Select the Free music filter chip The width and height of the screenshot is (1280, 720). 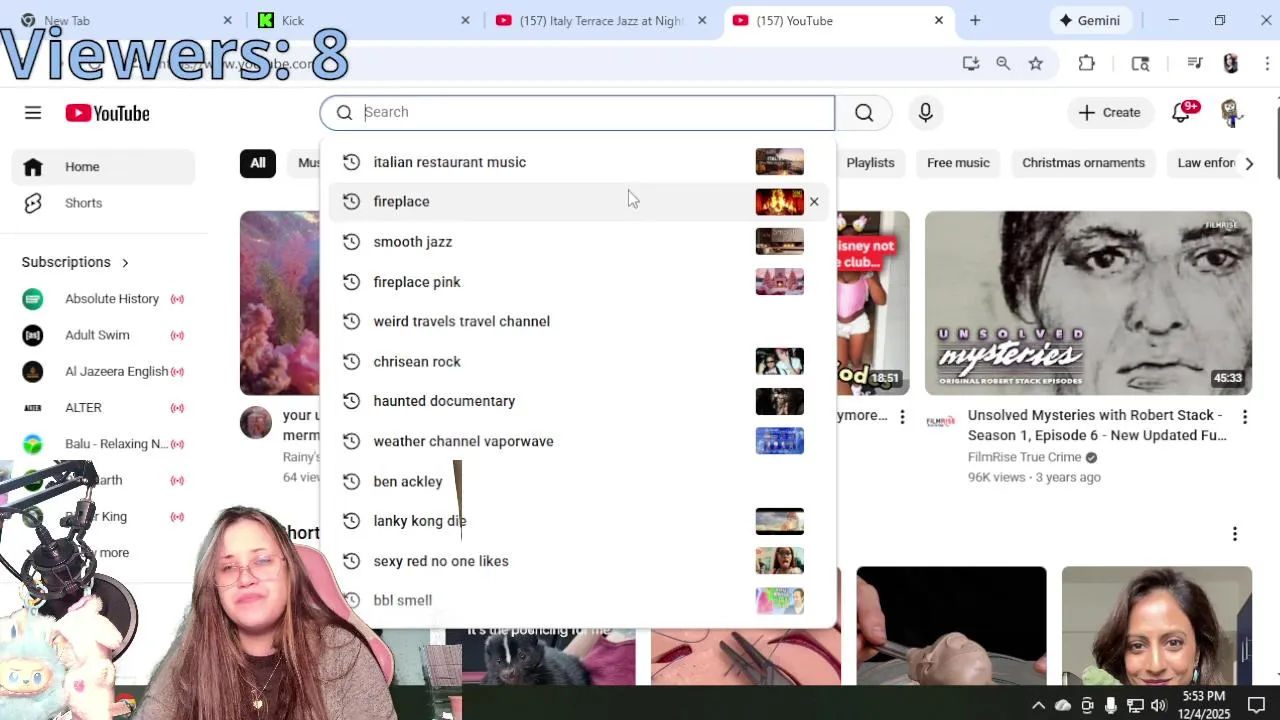[958, 163]
